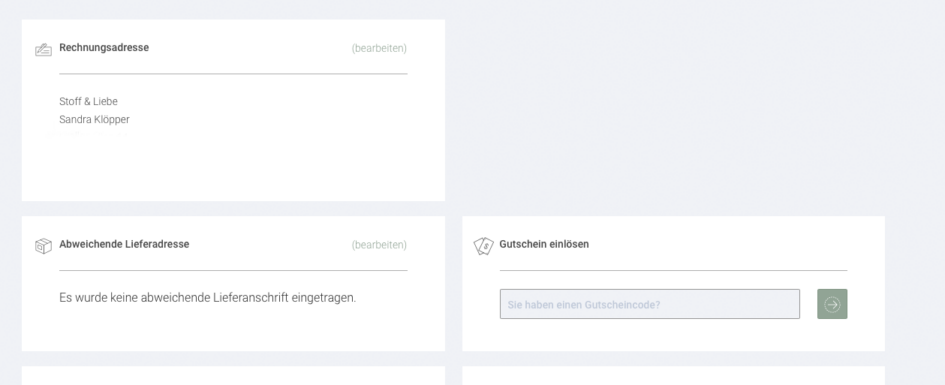
Task: Select the text about no alternate Lieferanschrift
Action: [207, 298]
